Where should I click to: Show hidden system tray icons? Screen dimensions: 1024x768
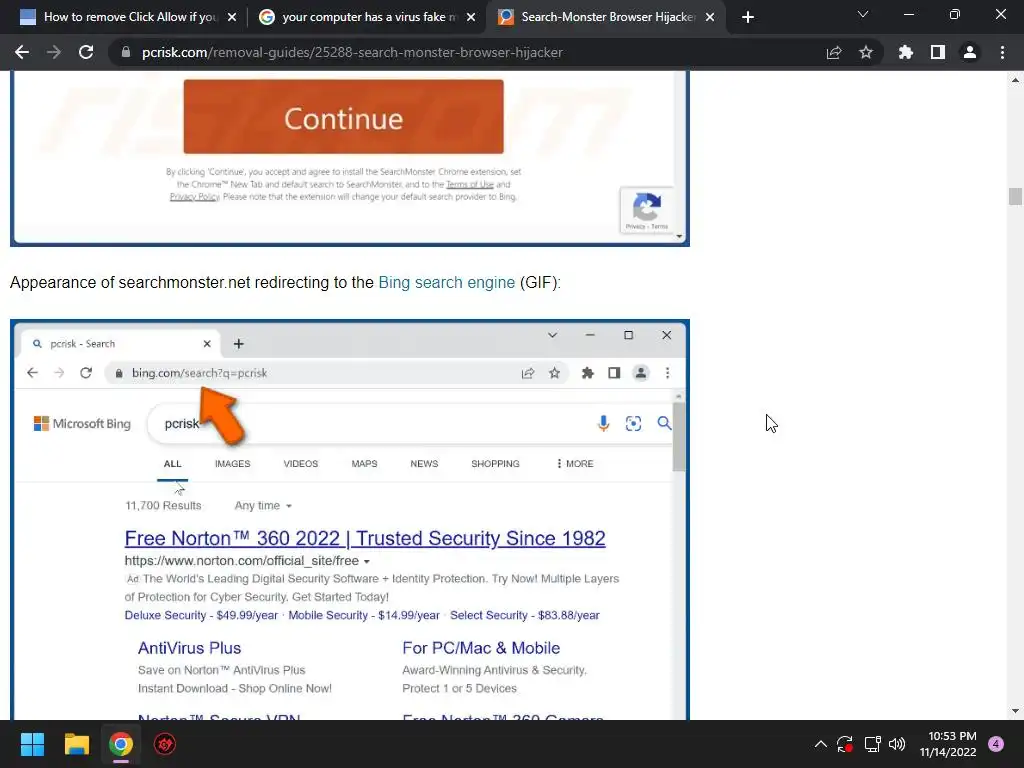(821, 744)
